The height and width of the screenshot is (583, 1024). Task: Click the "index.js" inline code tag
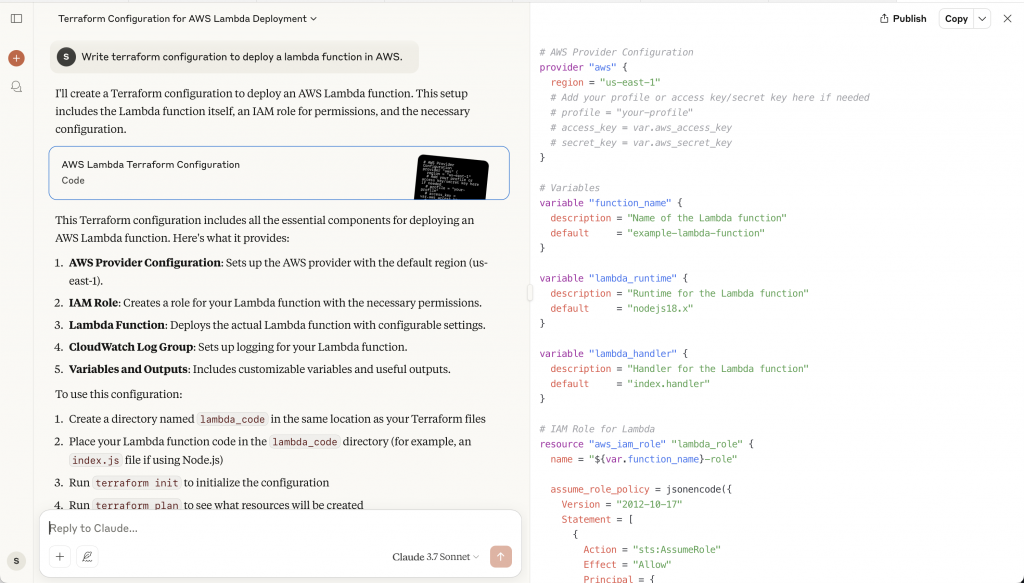pyautogui.click(x=95, y=460)
